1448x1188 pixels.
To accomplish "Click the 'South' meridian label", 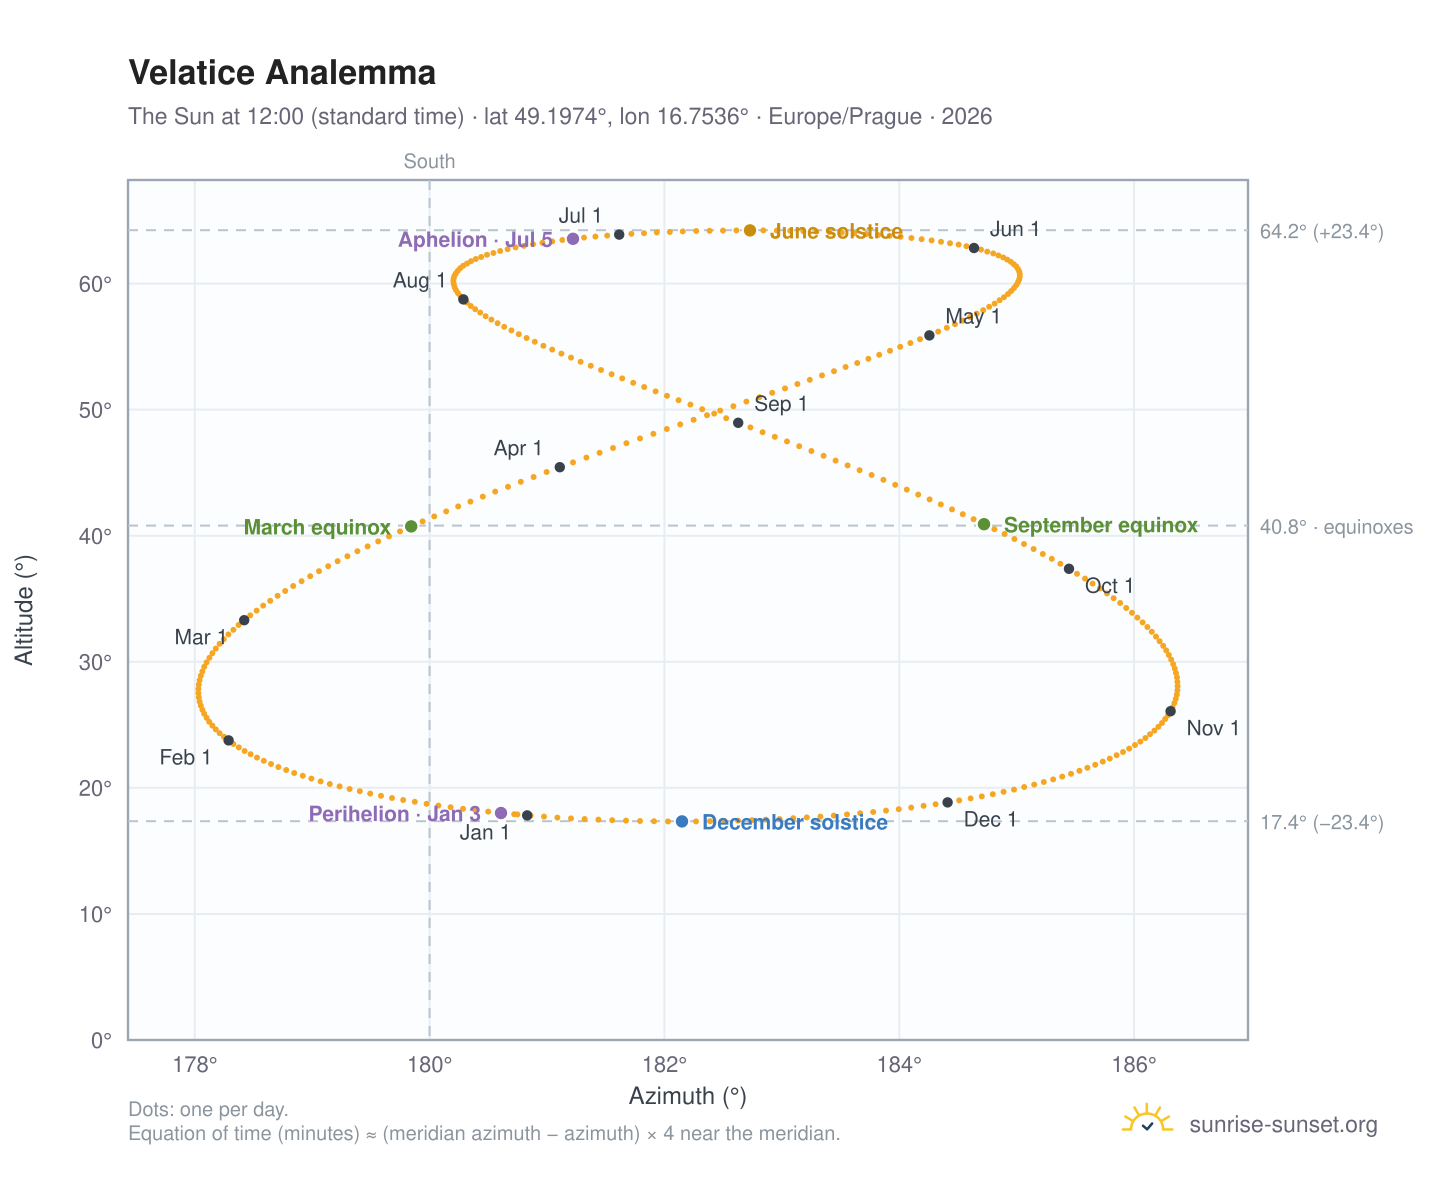I will (429, 162).
